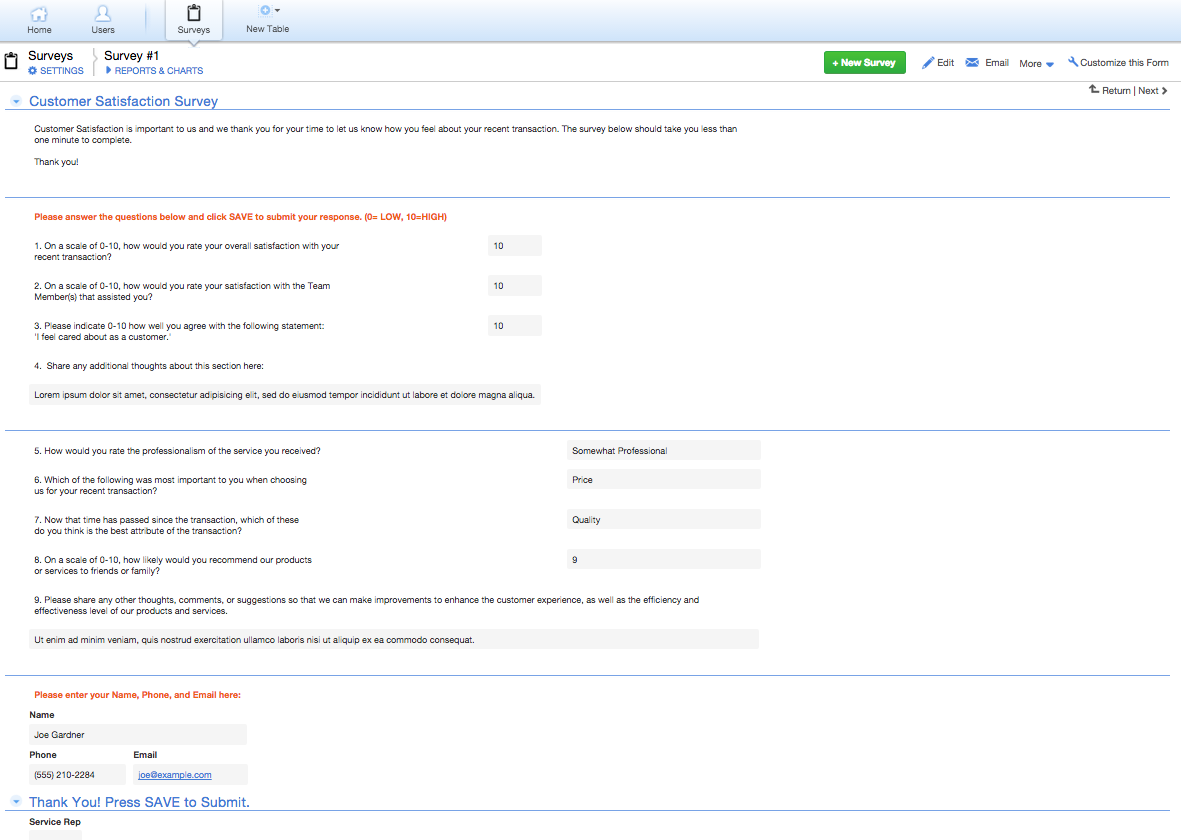Open REPORTS & CHARTS link
Image resolution: width=1181 pixels, height=840 pixels.
159,71
